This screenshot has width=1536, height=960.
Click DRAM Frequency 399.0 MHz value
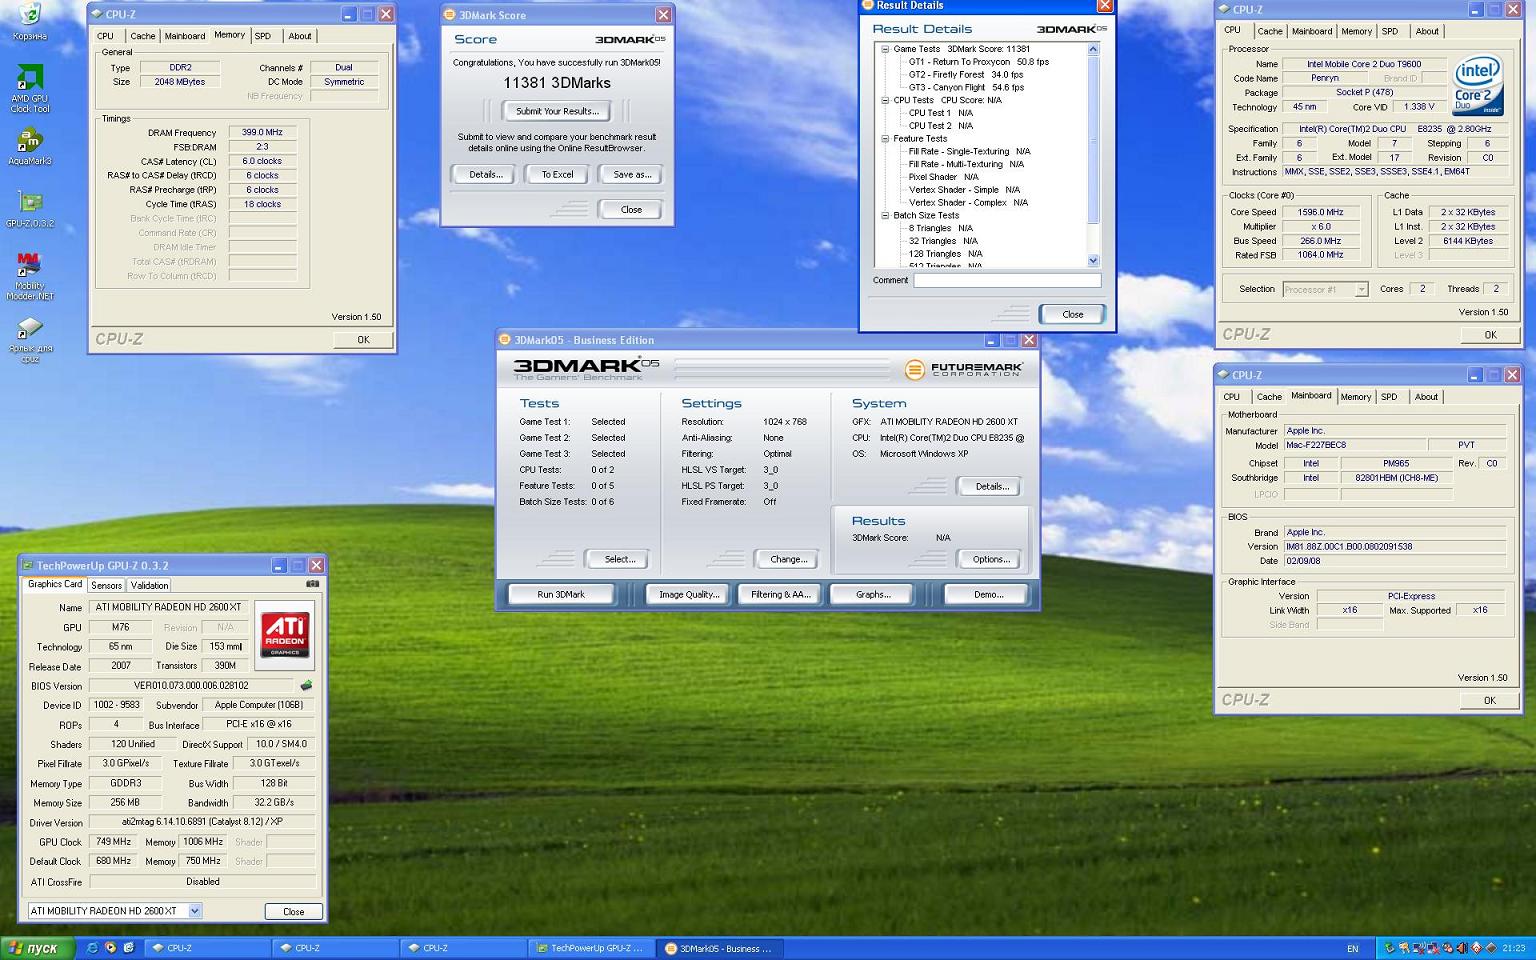coord(262,132)
